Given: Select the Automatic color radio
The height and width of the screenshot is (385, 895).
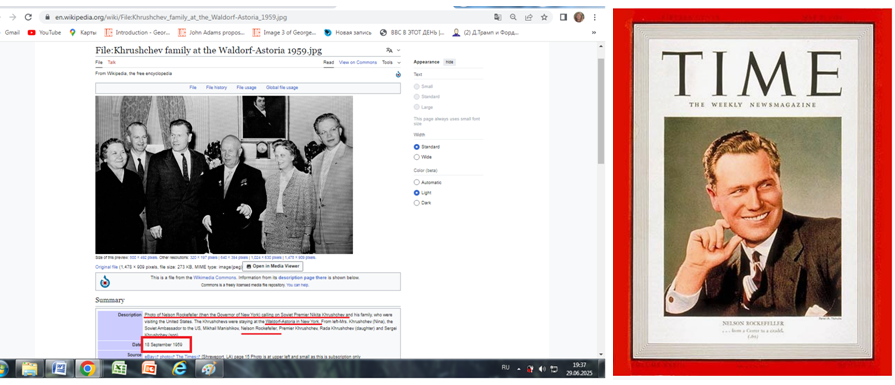Looking at the screenshot, I should (x=417, y=183).
